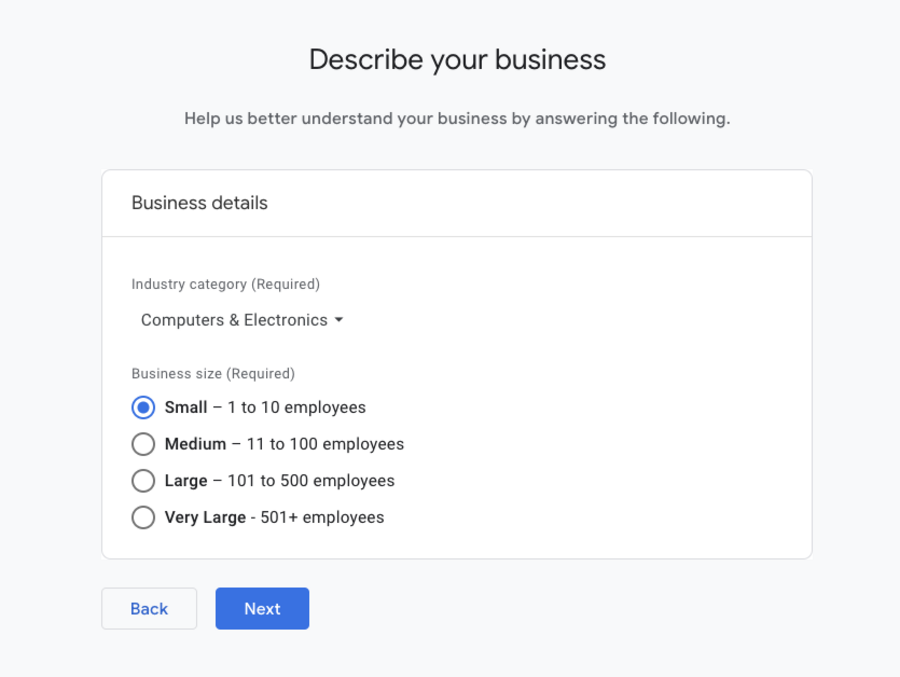Image resolution: width=900 pixels, height=677 pixels.
Task: Click the dropdown arrow beside Computers & Electronics
Action: point(339,320)
